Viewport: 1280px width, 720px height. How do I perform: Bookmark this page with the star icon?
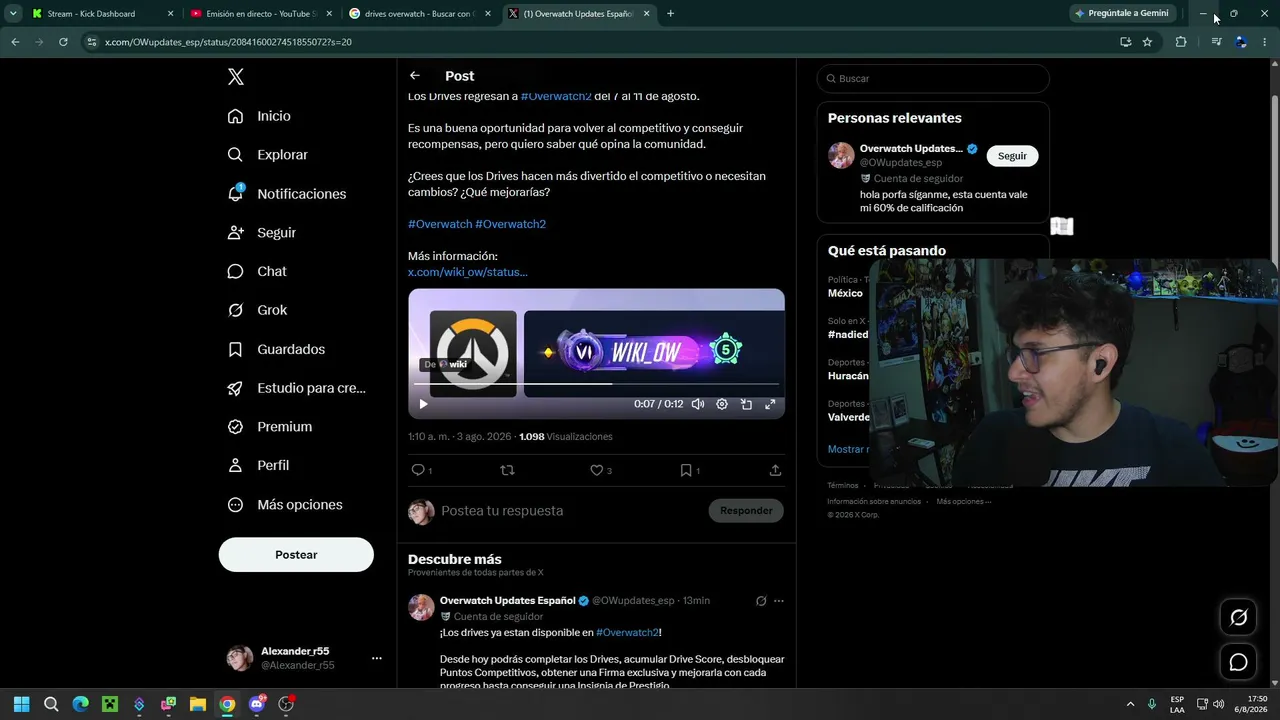(x=1147, y=42)
